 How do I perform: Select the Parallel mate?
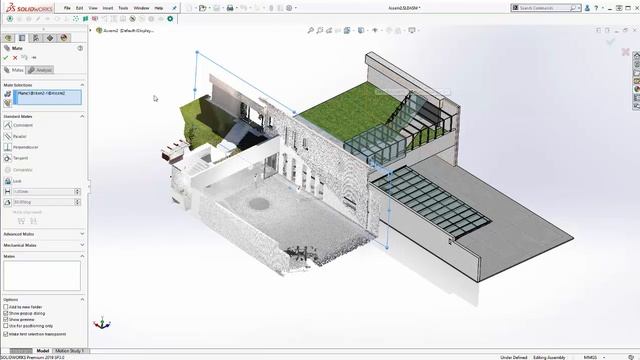pos(16,136)
